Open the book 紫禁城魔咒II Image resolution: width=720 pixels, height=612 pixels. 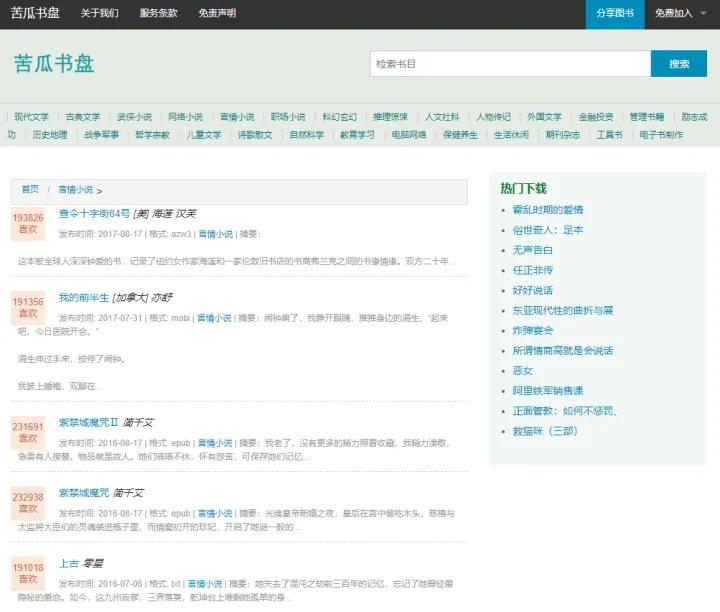[88, 422]
